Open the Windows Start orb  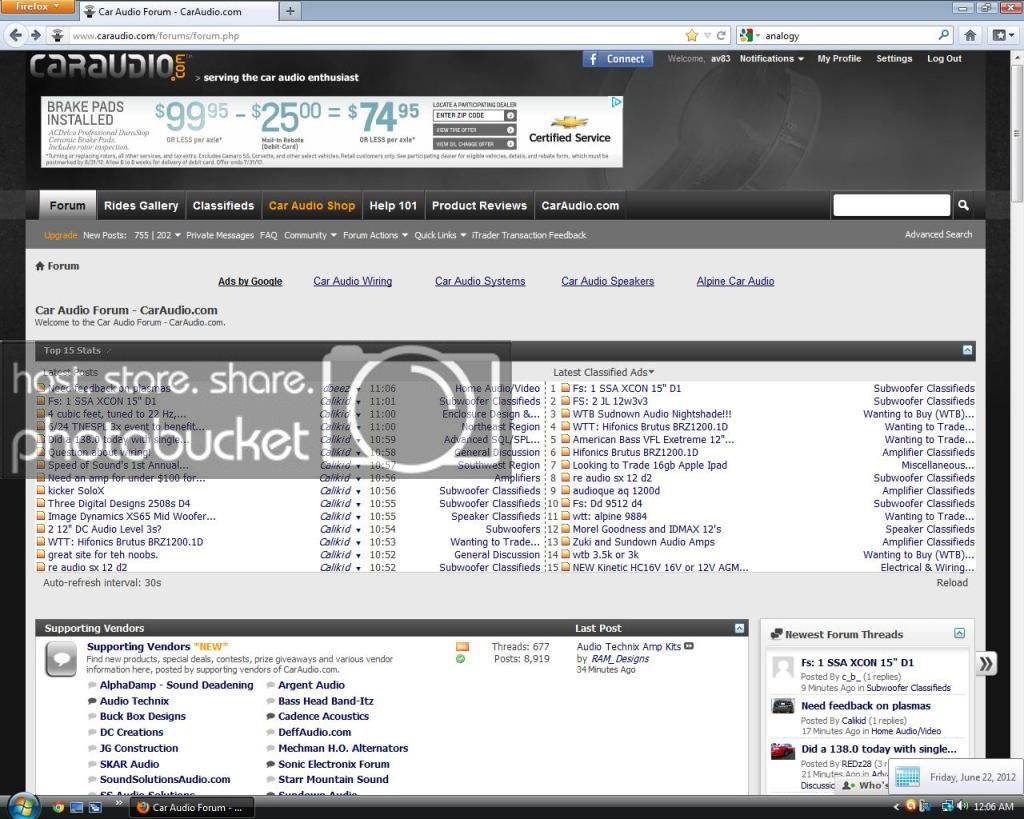coord(23,806)
